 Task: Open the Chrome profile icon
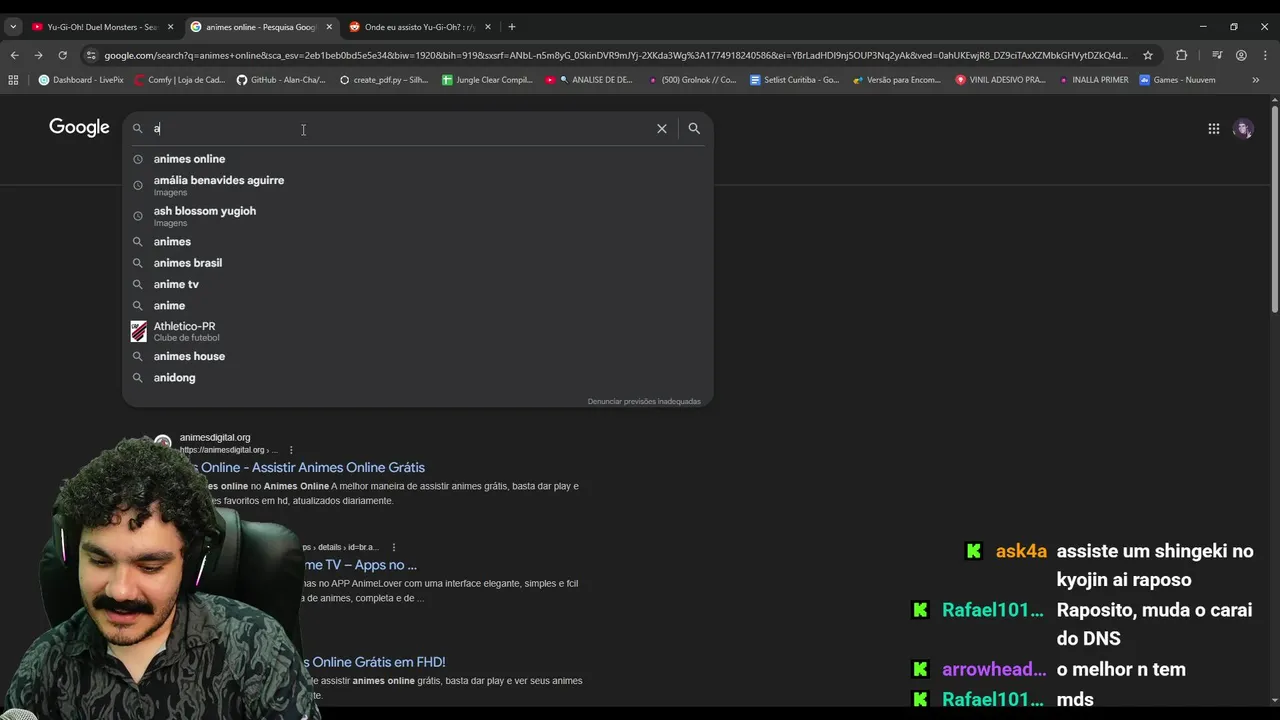[x=1241, y=55]
